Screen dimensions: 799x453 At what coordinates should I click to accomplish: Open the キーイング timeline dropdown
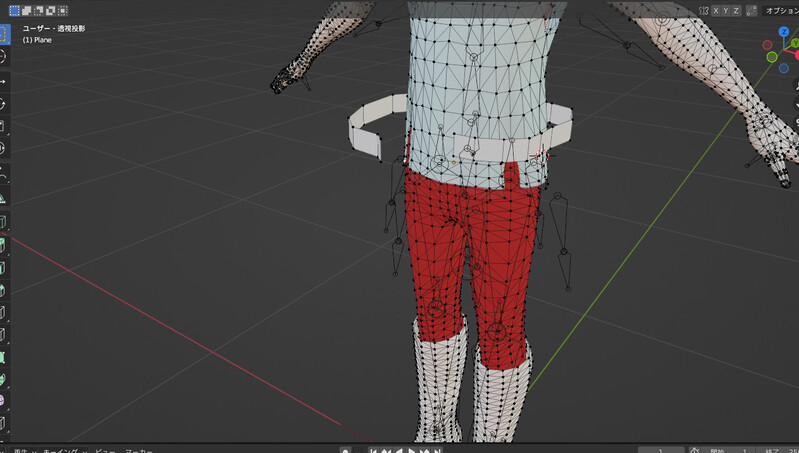[64, 450]
